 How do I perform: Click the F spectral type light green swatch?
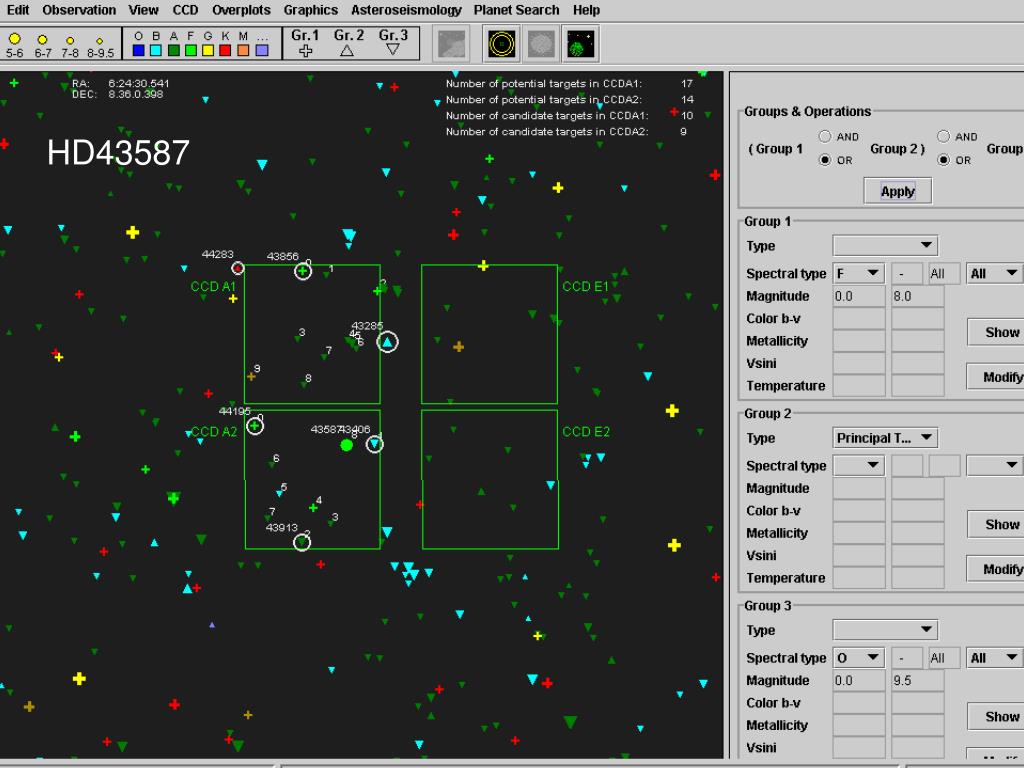(x=191, y=50)
